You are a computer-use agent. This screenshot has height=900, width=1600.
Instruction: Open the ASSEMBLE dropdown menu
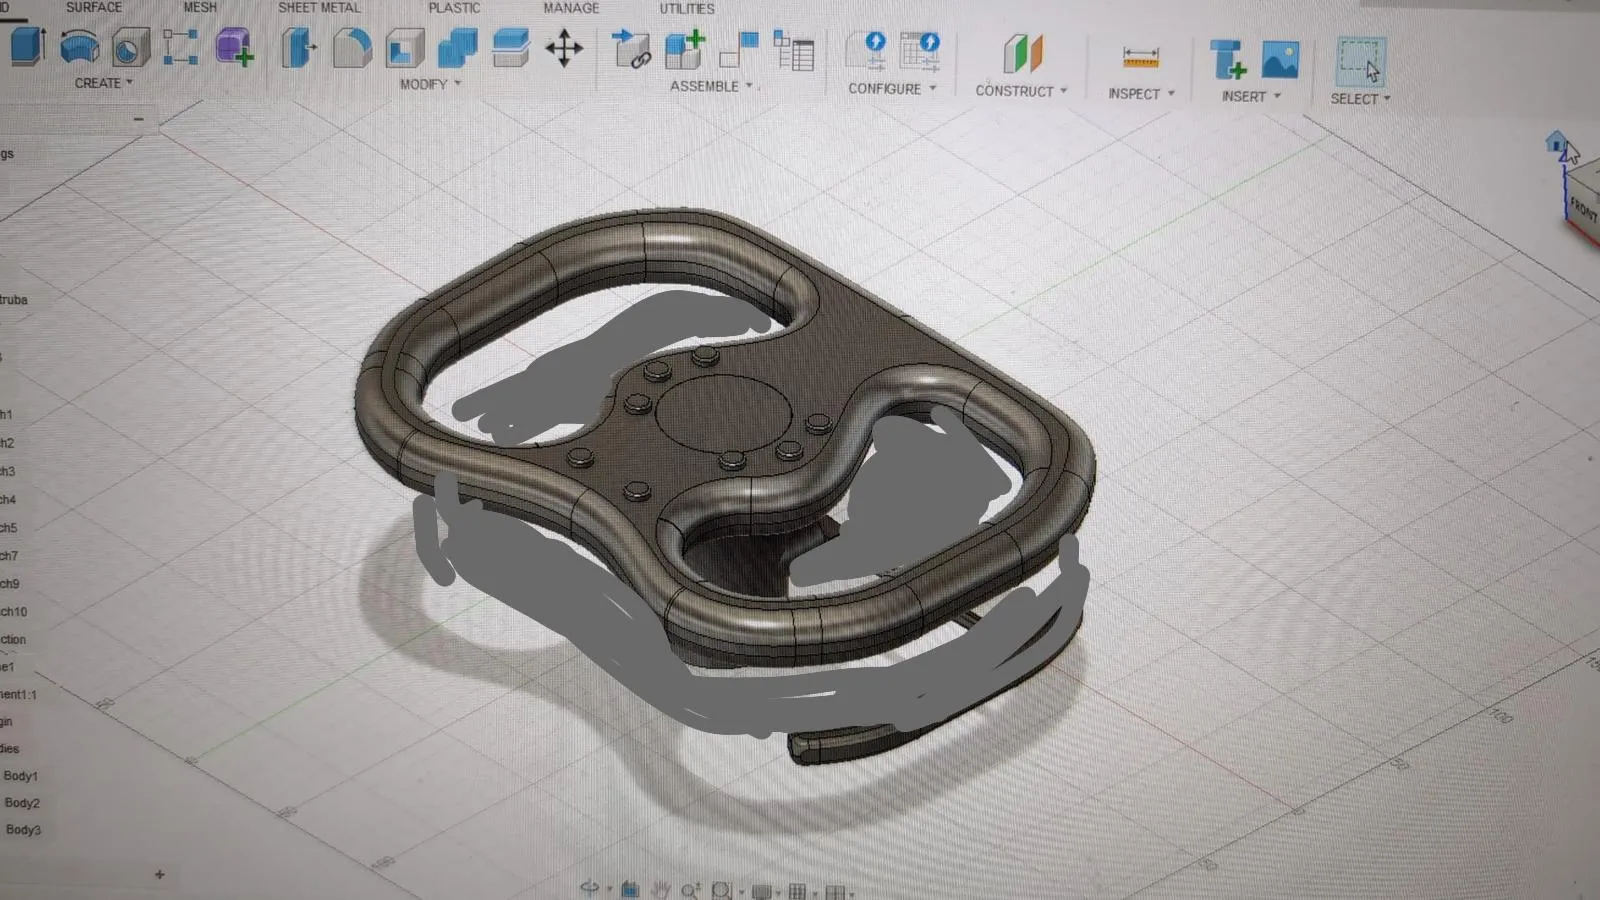(x=711, y=86)
